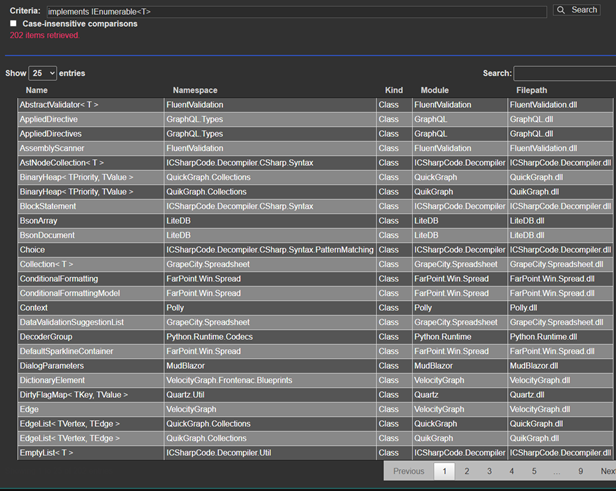The image size is (616, 491).
Task: Go to results page 2
Action: [x=467, y=471]
